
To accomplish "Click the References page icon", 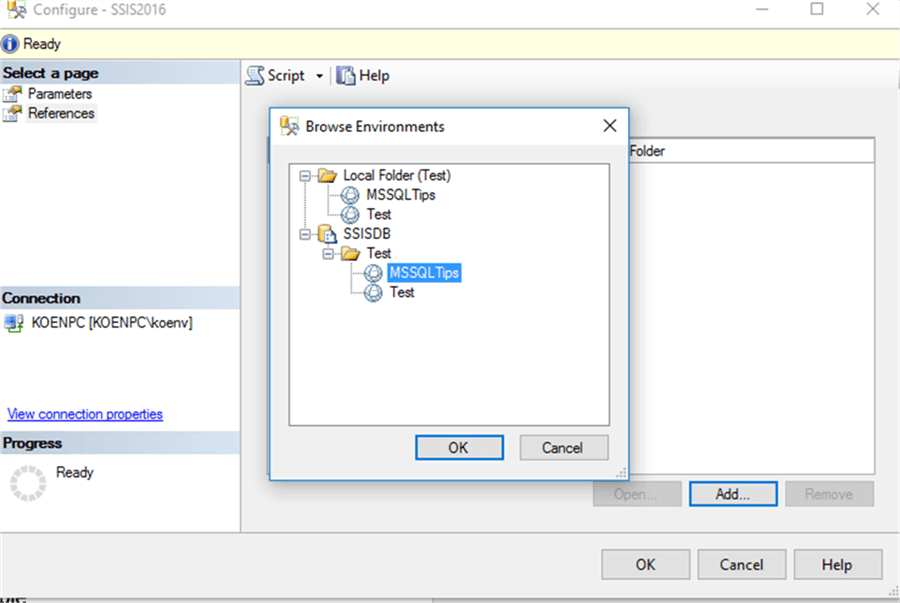I will [12, 113].
